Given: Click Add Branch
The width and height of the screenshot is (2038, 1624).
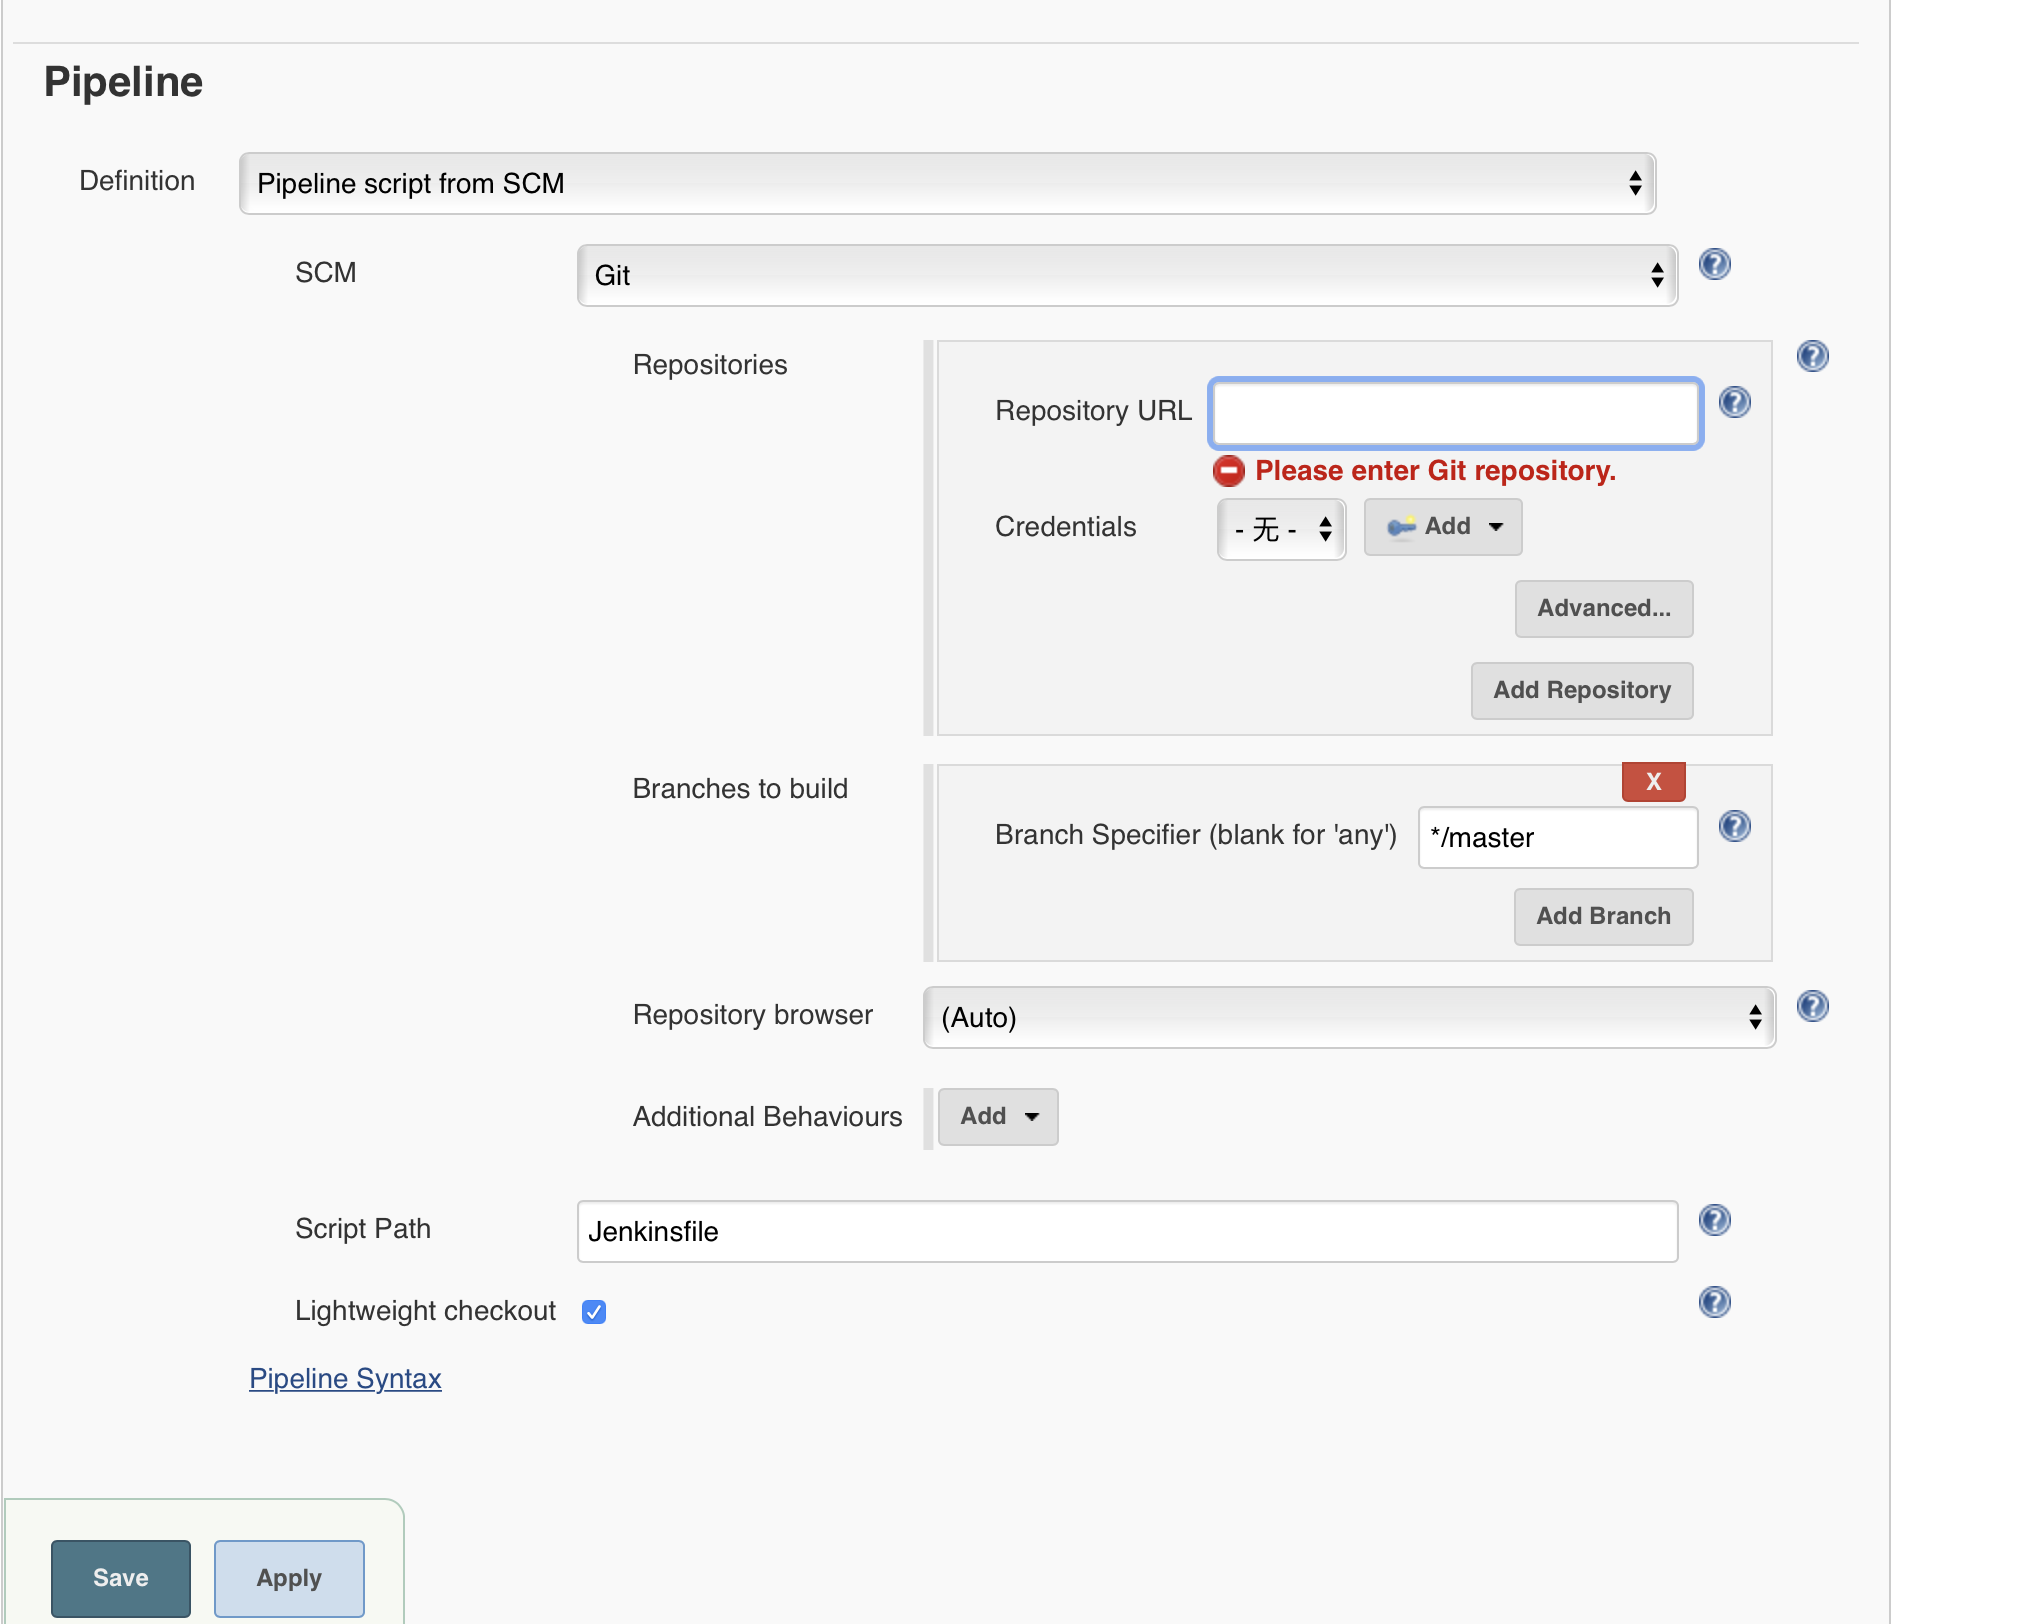Looking at the screenshot, I should tap(1602, 916).
